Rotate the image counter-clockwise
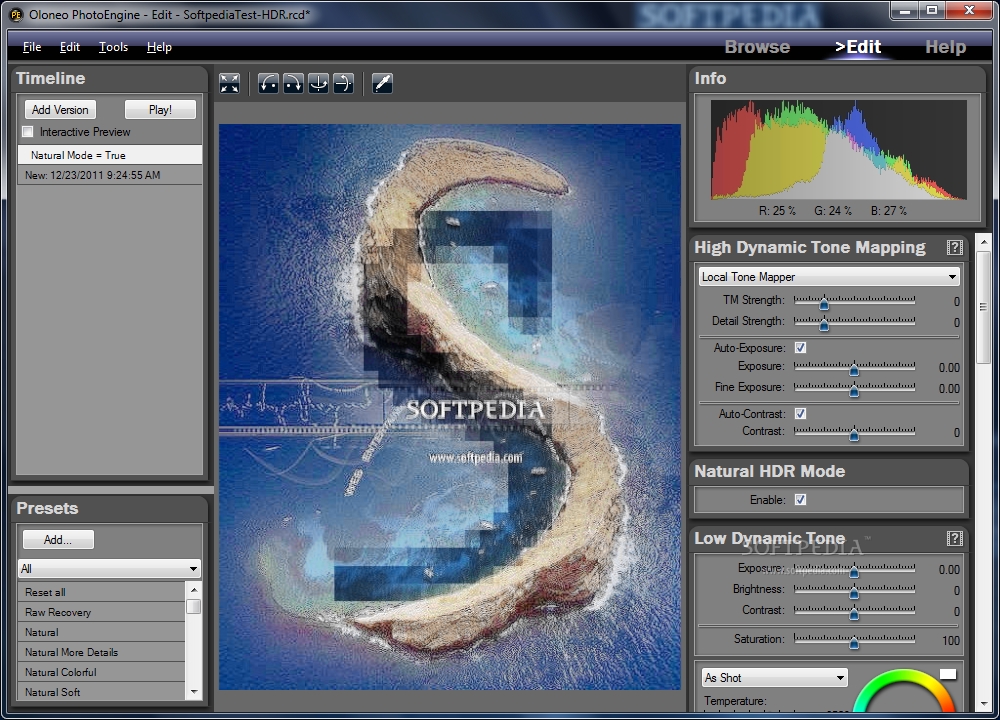This screenshot has width=1000, height=720. (x=268, y=83)
